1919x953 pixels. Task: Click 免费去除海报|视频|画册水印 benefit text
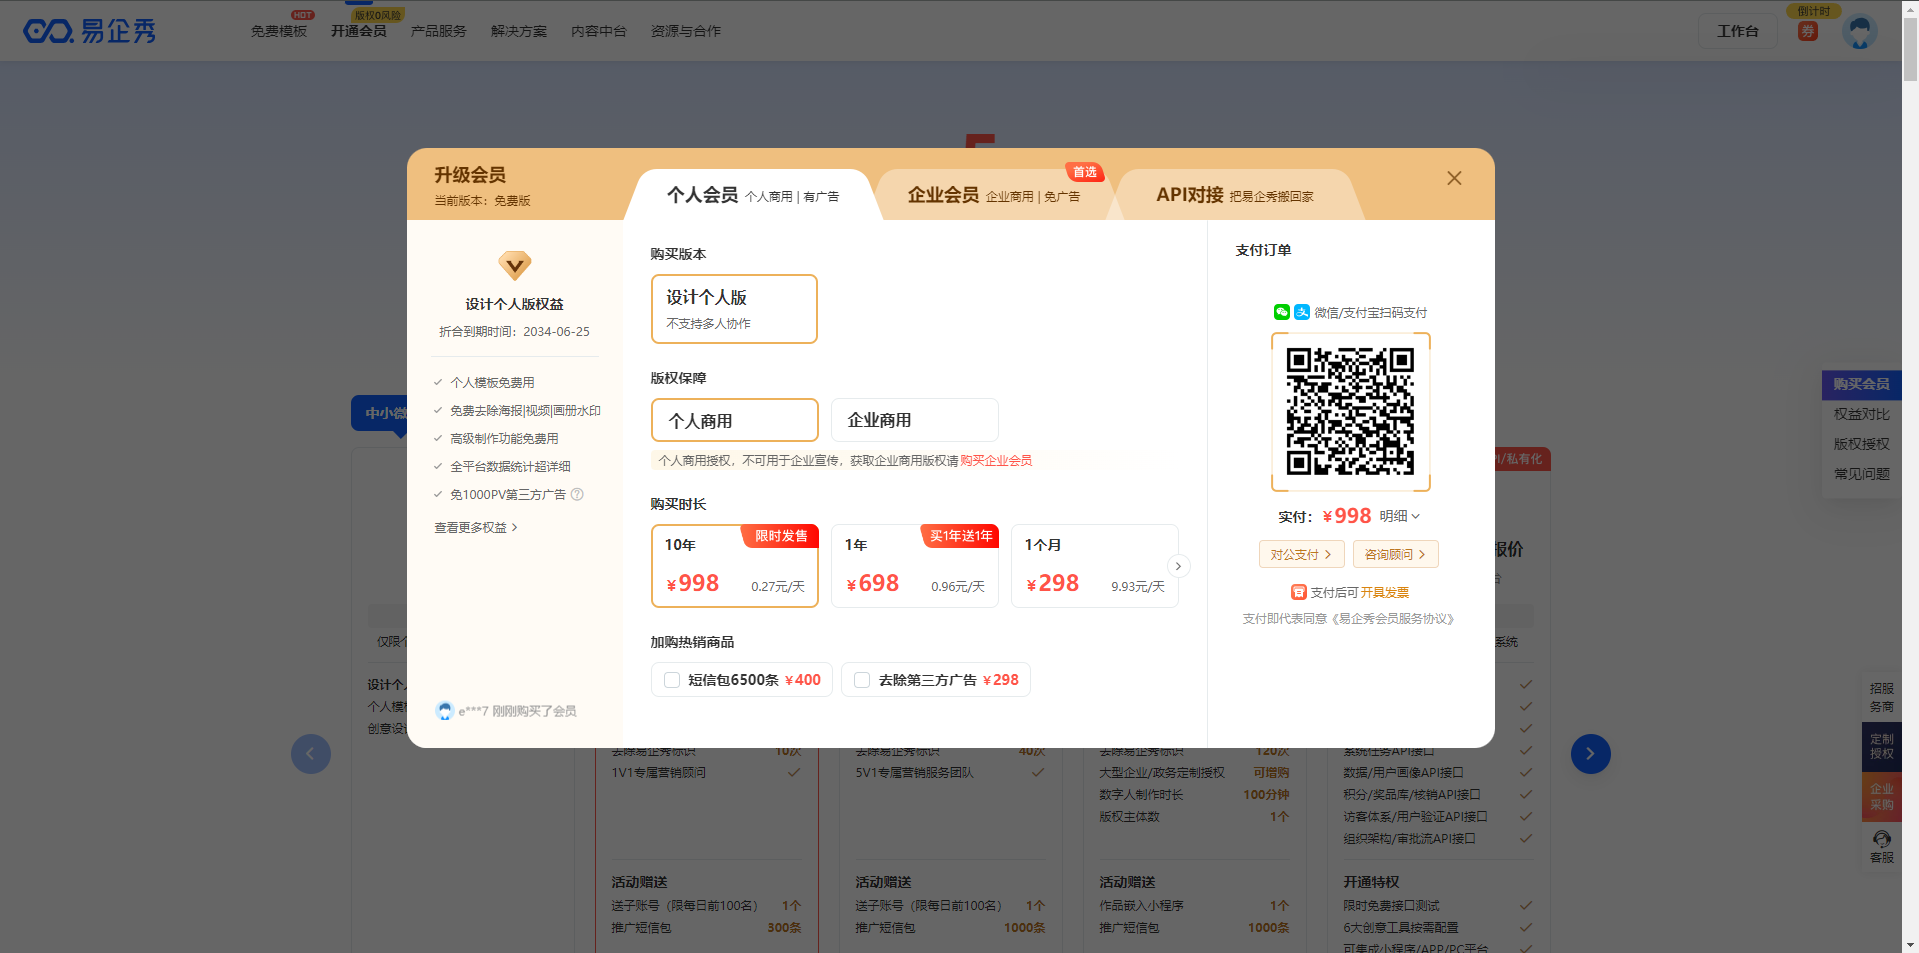tap(525, 411)
